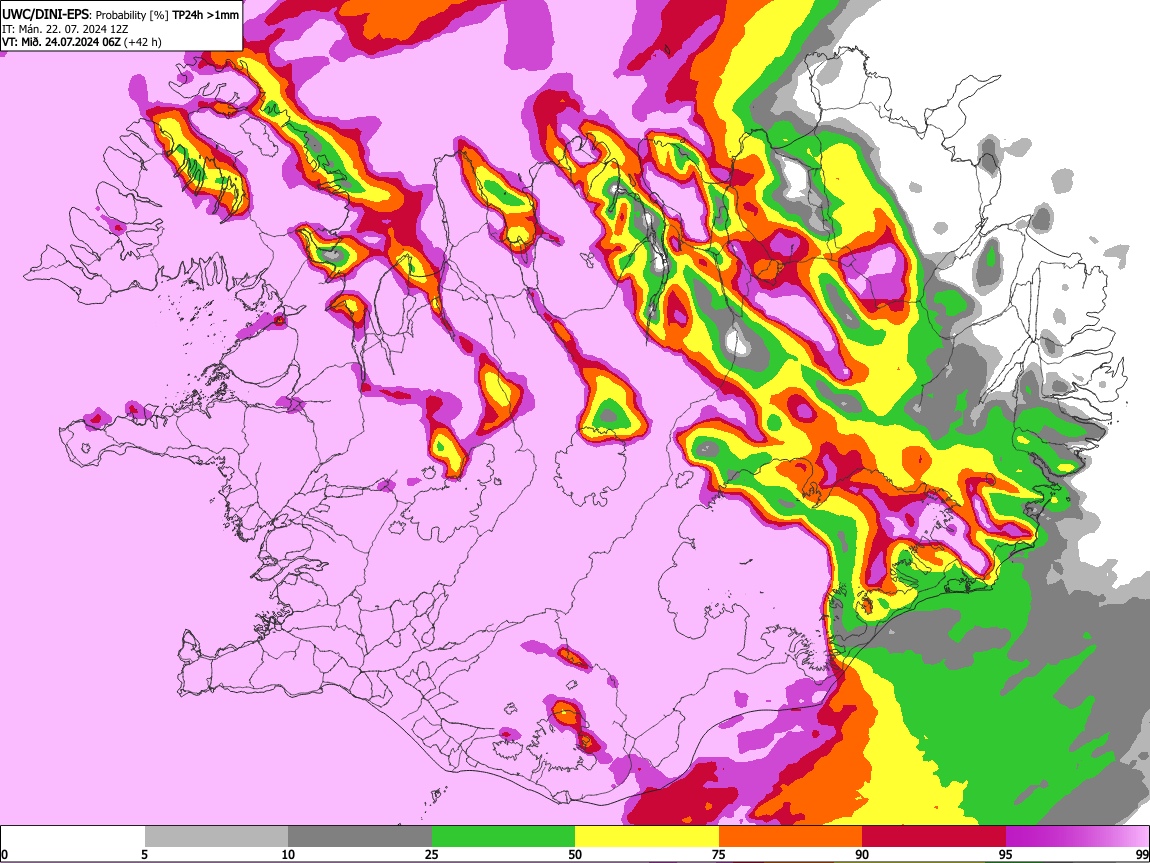1150x863 pixels.
Task: Click legend value "0"
Action: point(4,854)
